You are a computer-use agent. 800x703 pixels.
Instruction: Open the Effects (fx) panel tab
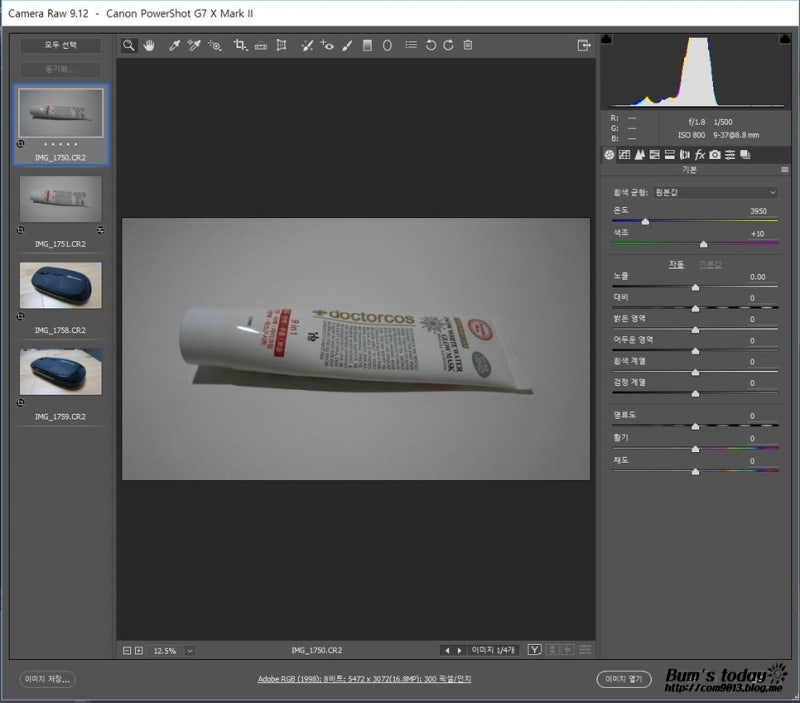[x=699, y=155]
